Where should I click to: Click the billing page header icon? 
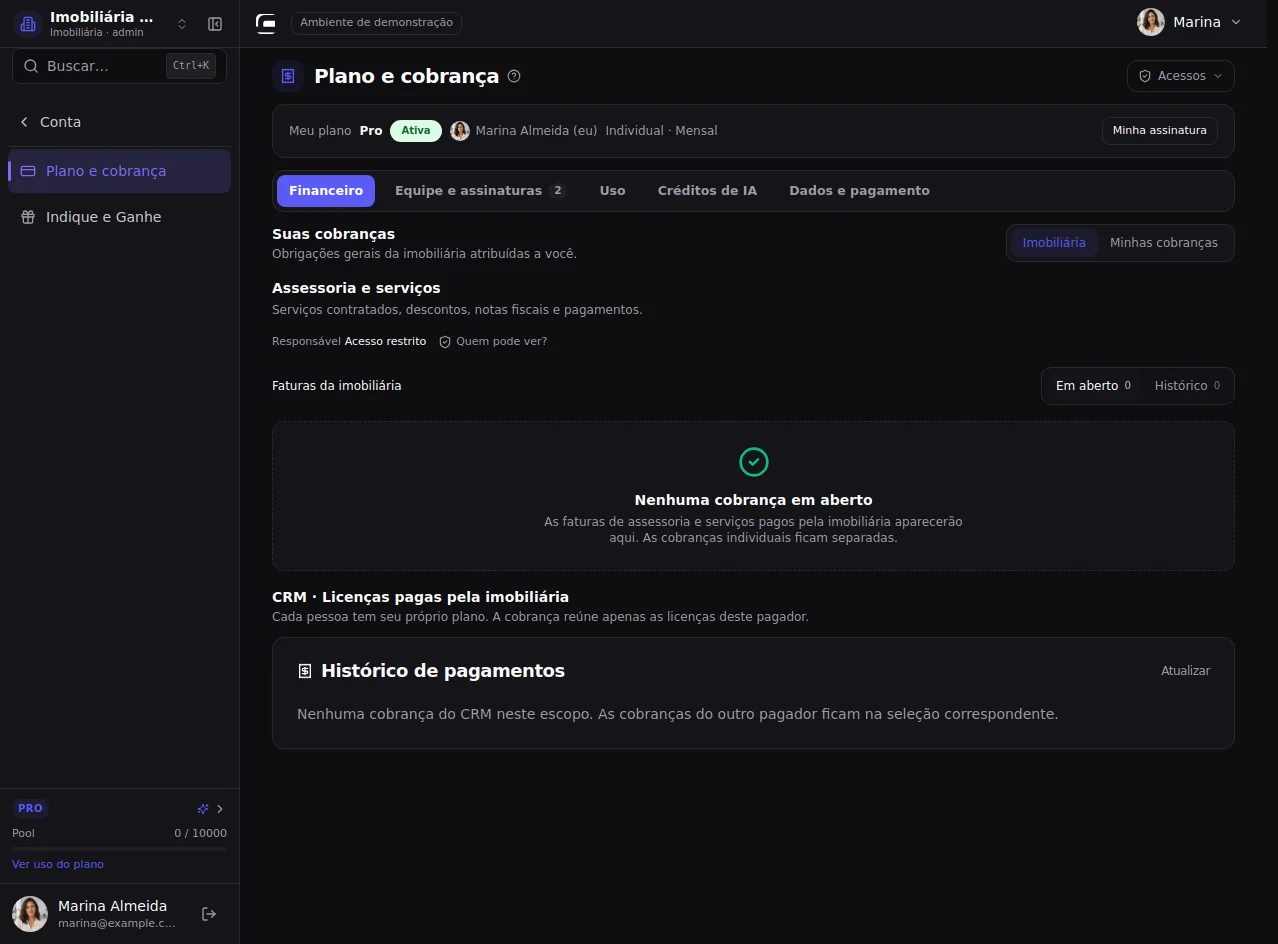288,76
